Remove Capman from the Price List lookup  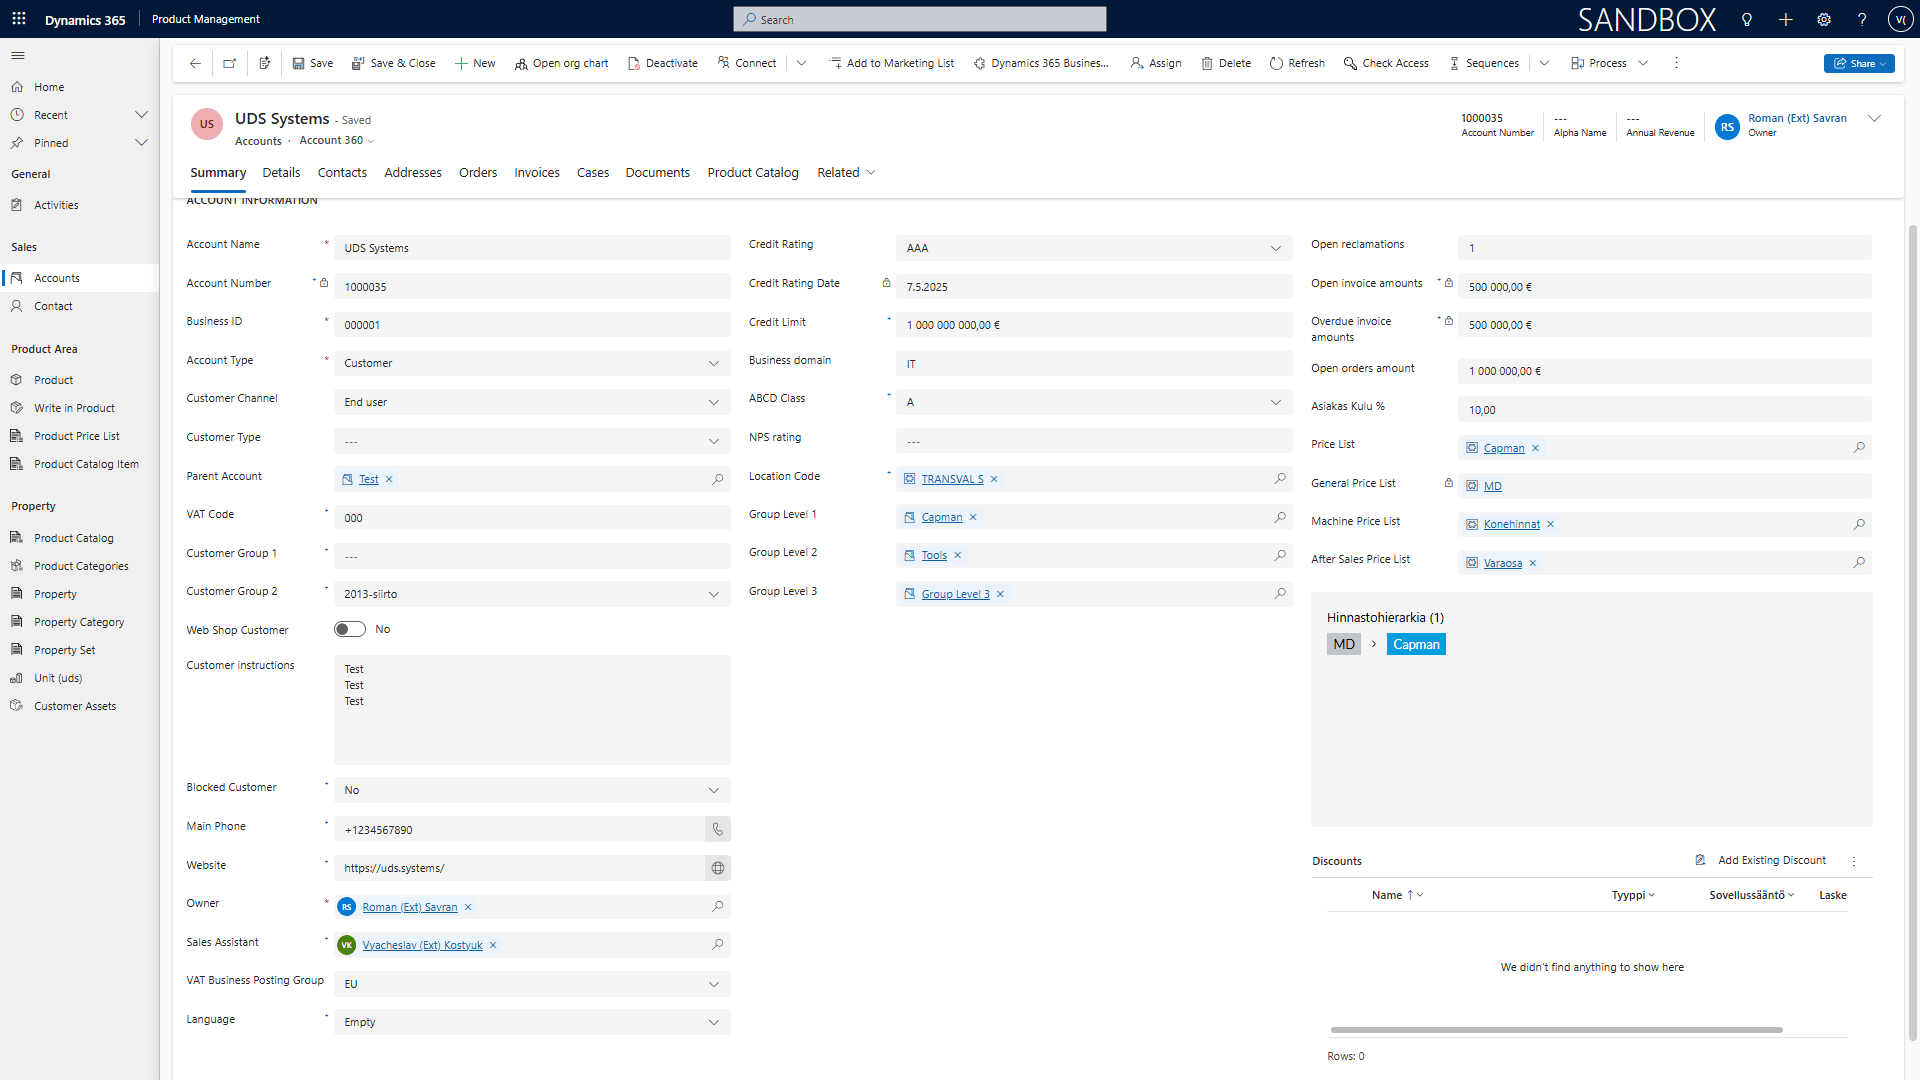1535,448
